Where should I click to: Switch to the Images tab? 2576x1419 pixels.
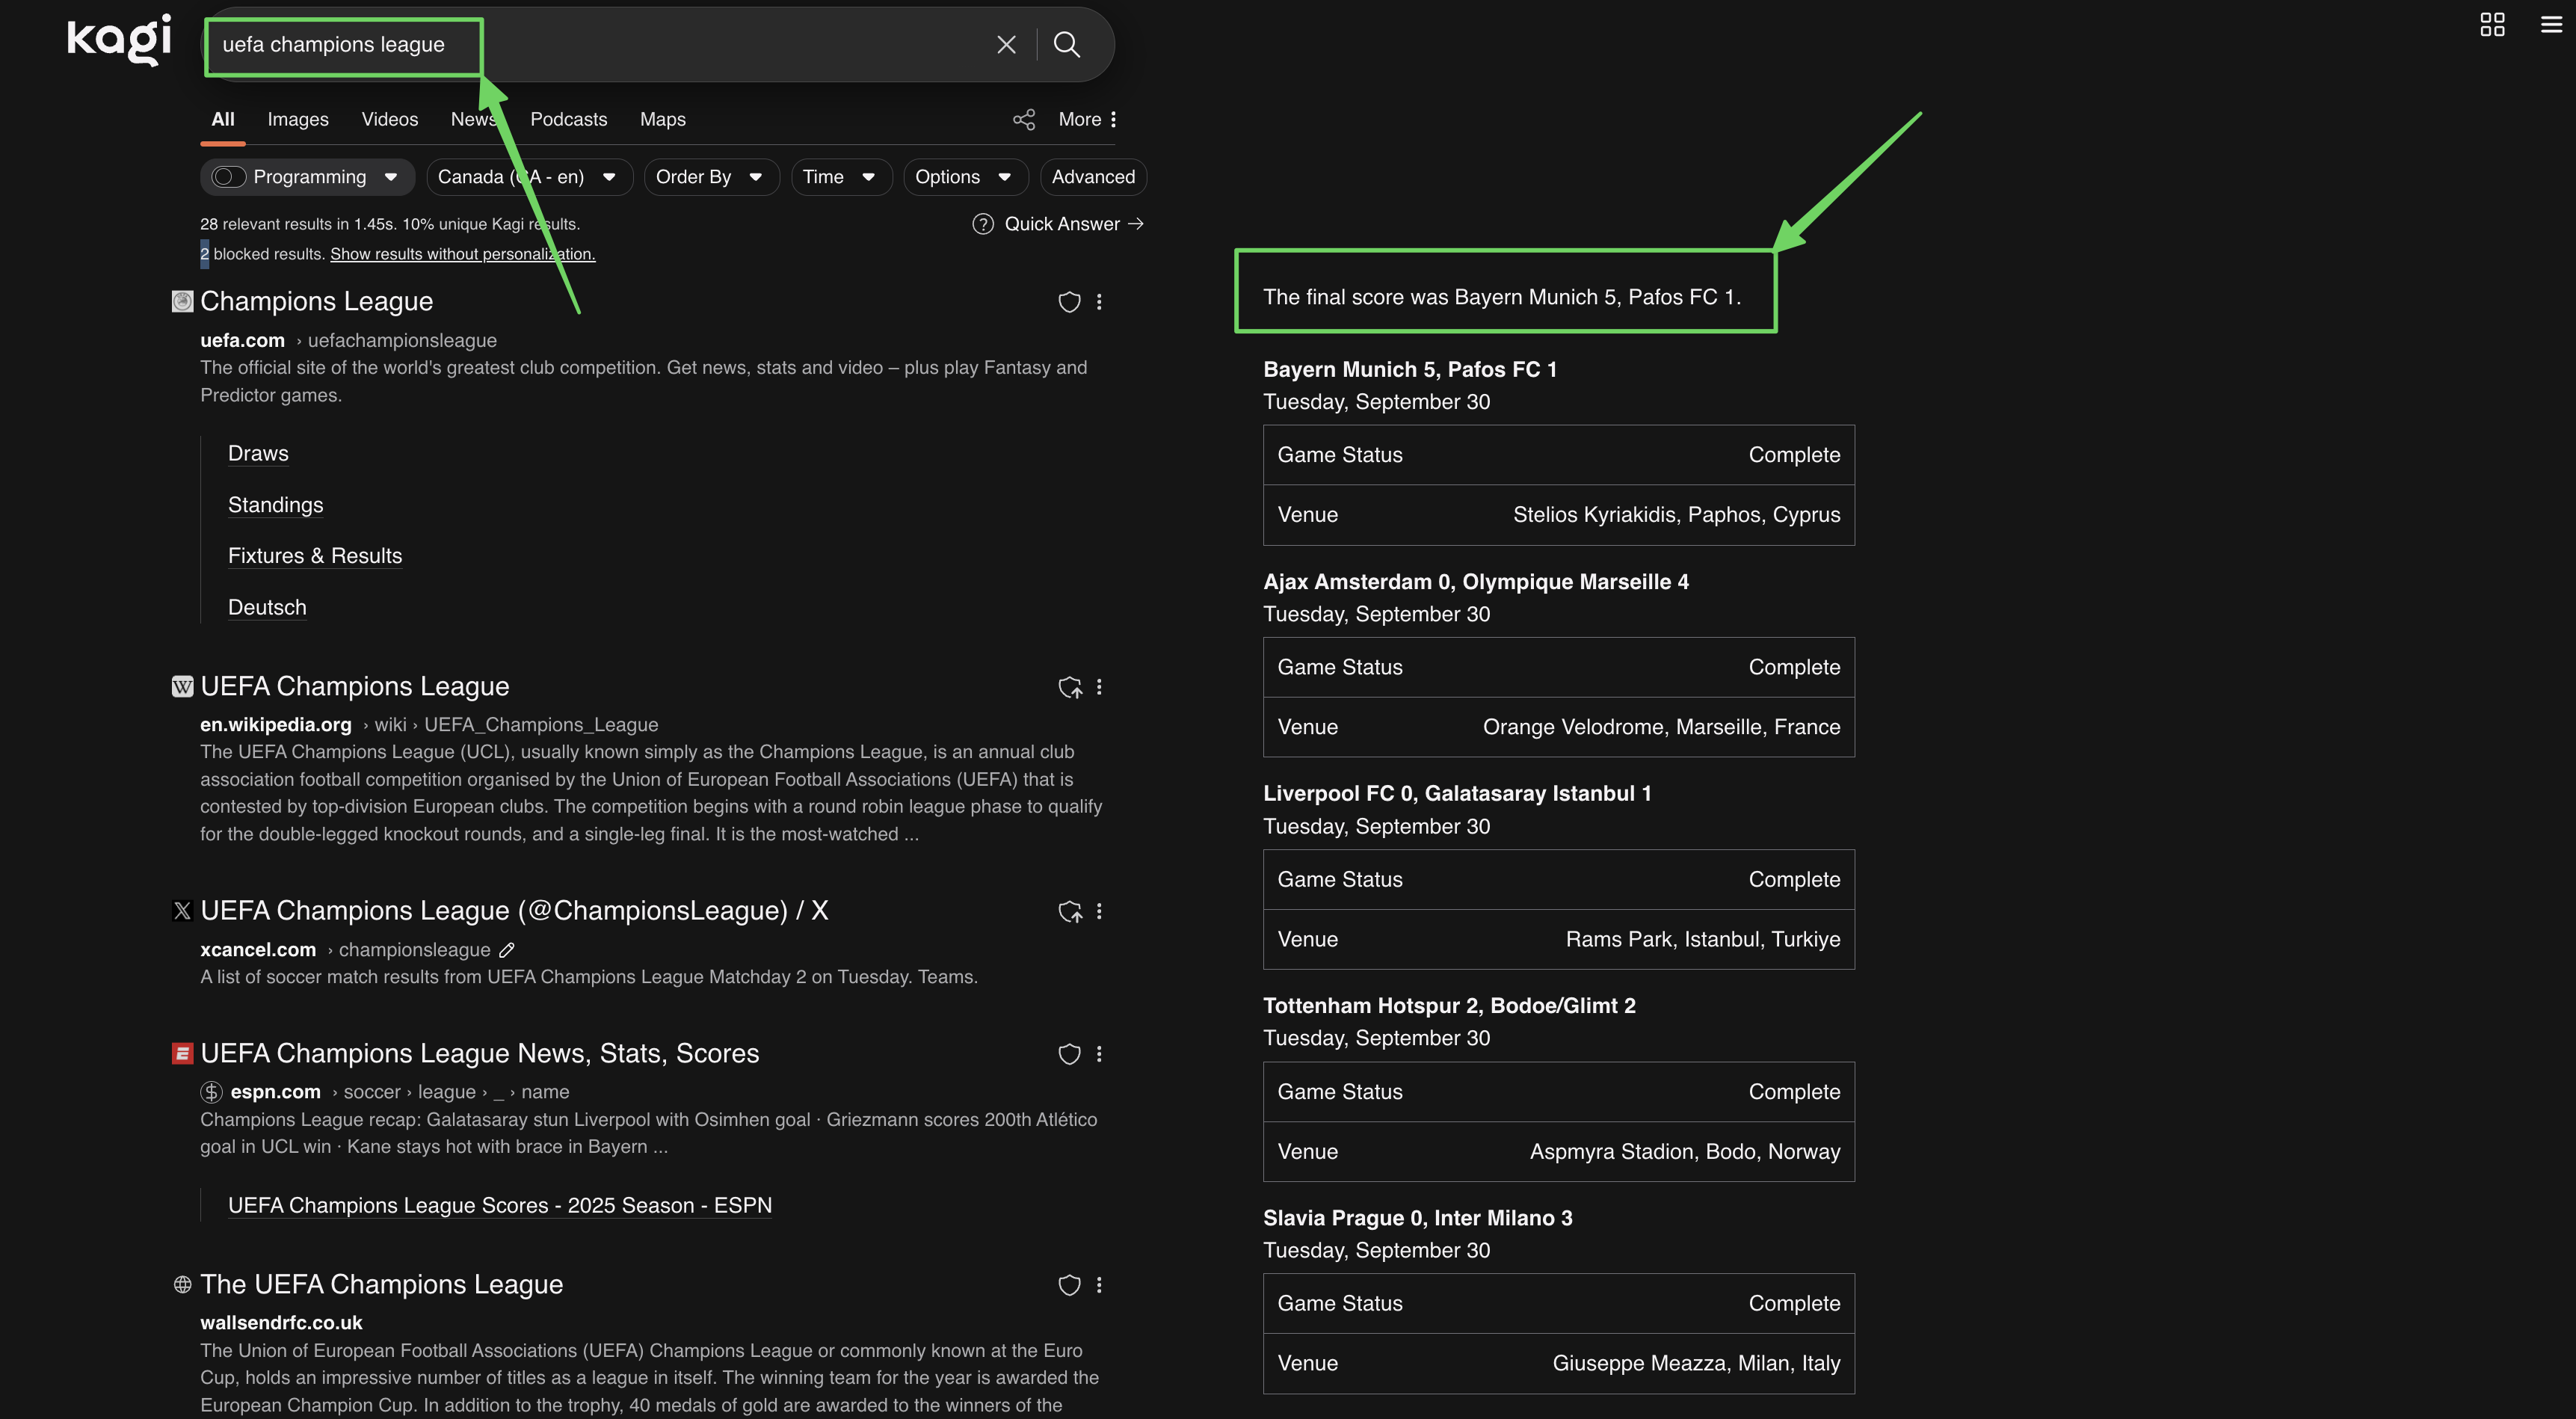[297, 120]
